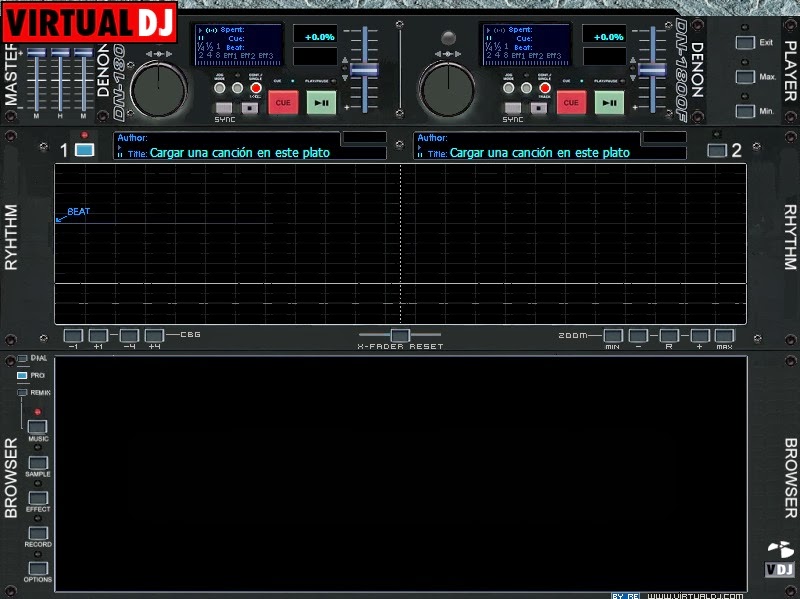Toggle the red Cont/Single button on deck 1
This screenshot has height=599, width=800.
point(256,88)
